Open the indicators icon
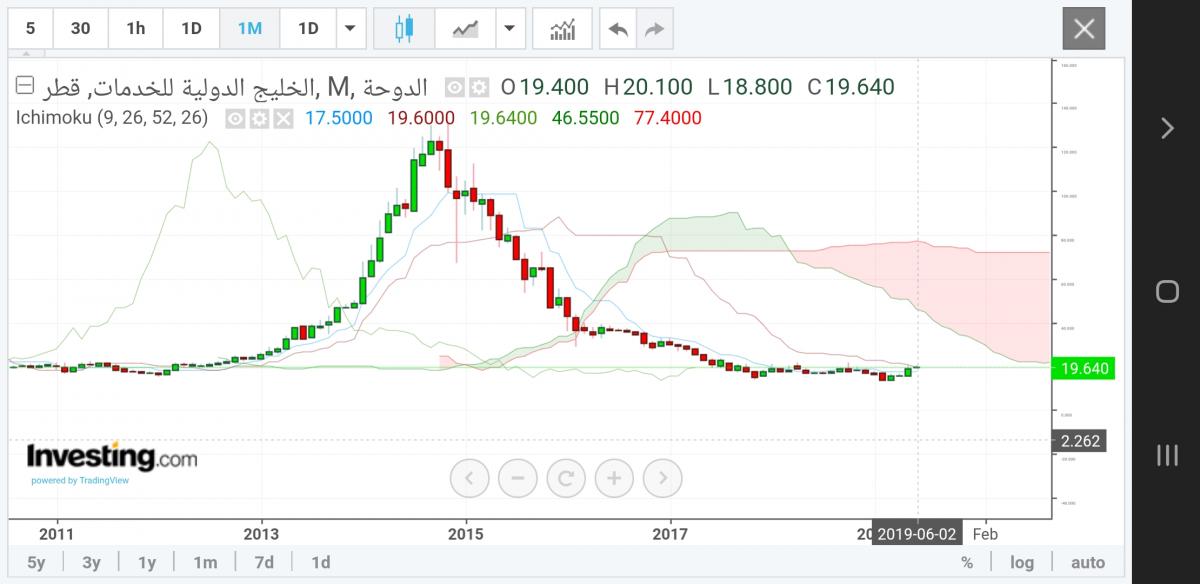Image resolution: width=1200 pixels, height=584 pixels. (562, 28)
